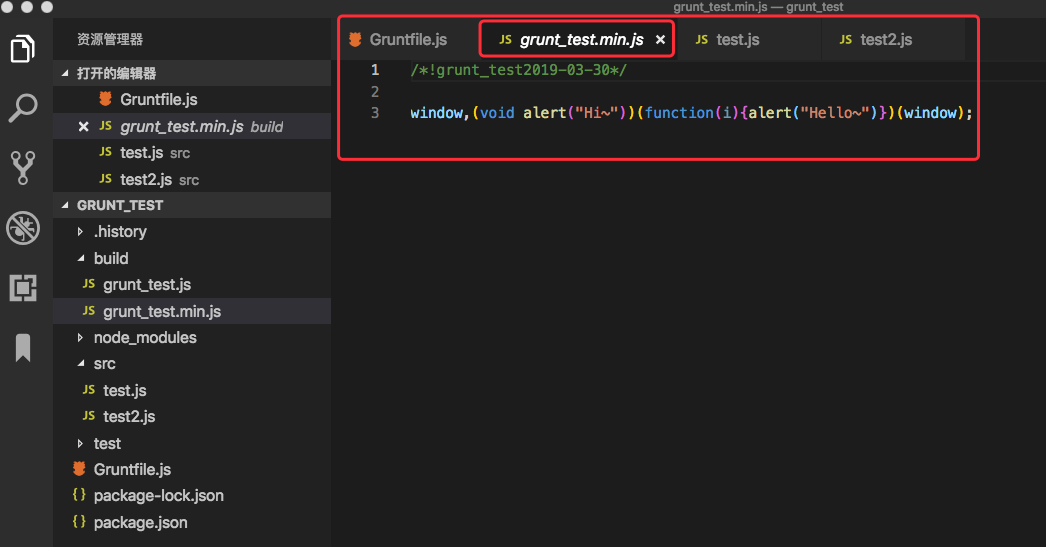Click JS icon on test2.js tab
This screenshot has height=547, width=1046.
[846, 39]
